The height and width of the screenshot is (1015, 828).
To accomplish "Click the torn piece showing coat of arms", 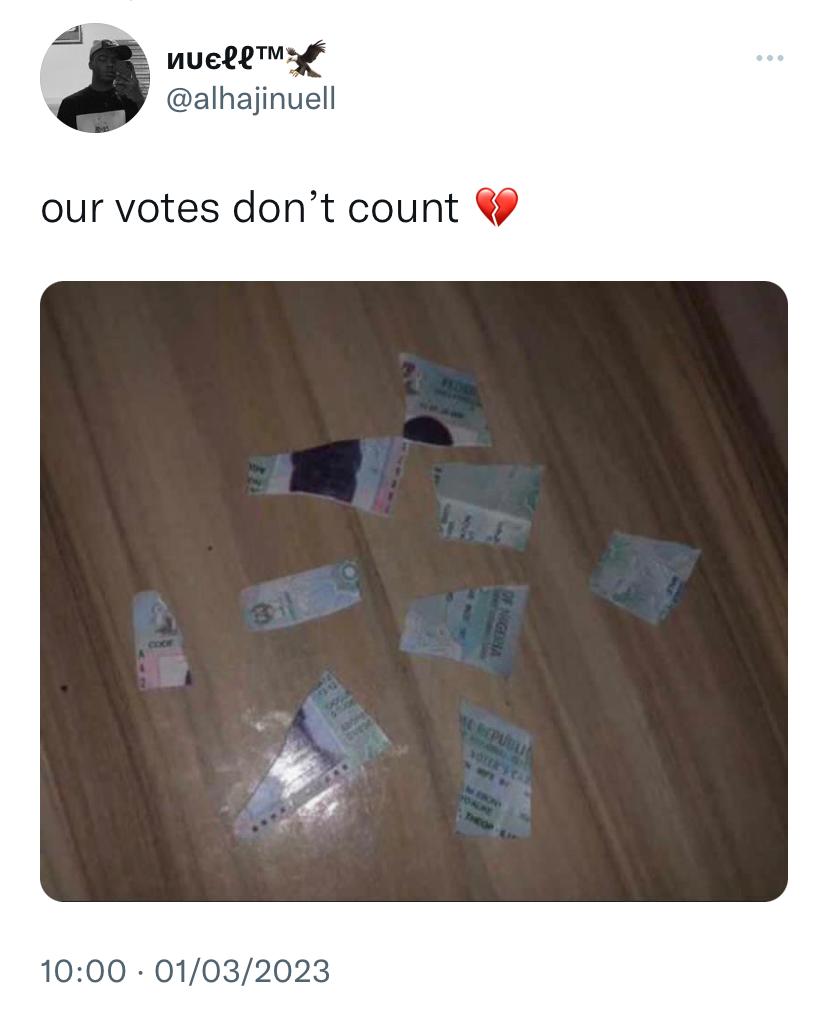I will [300, 595].
